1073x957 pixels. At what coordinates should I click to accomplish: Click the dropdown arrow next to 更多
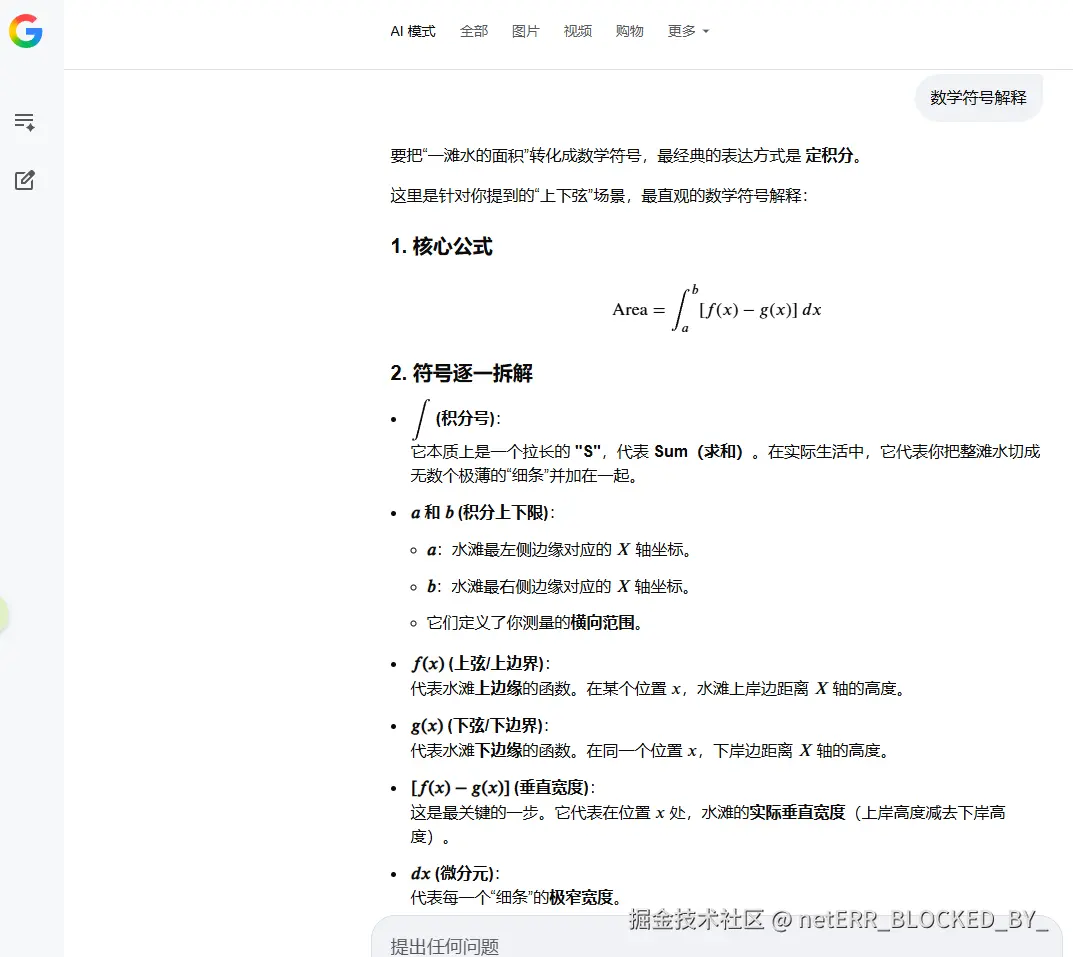(x=706, y=31)
